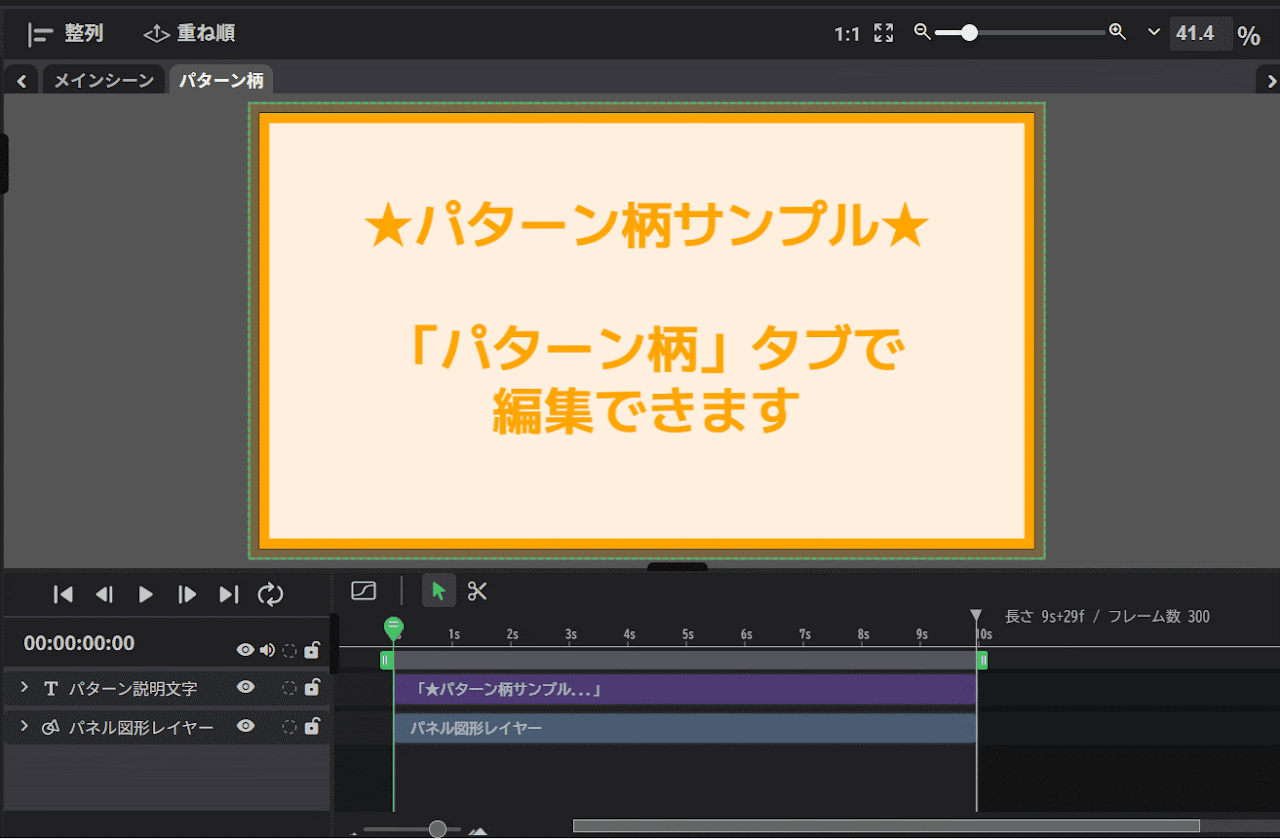The height and width of the screenshot is (839, 1280).
Task: Click the 編集できます canvas text
Action: tap(647, 410)
